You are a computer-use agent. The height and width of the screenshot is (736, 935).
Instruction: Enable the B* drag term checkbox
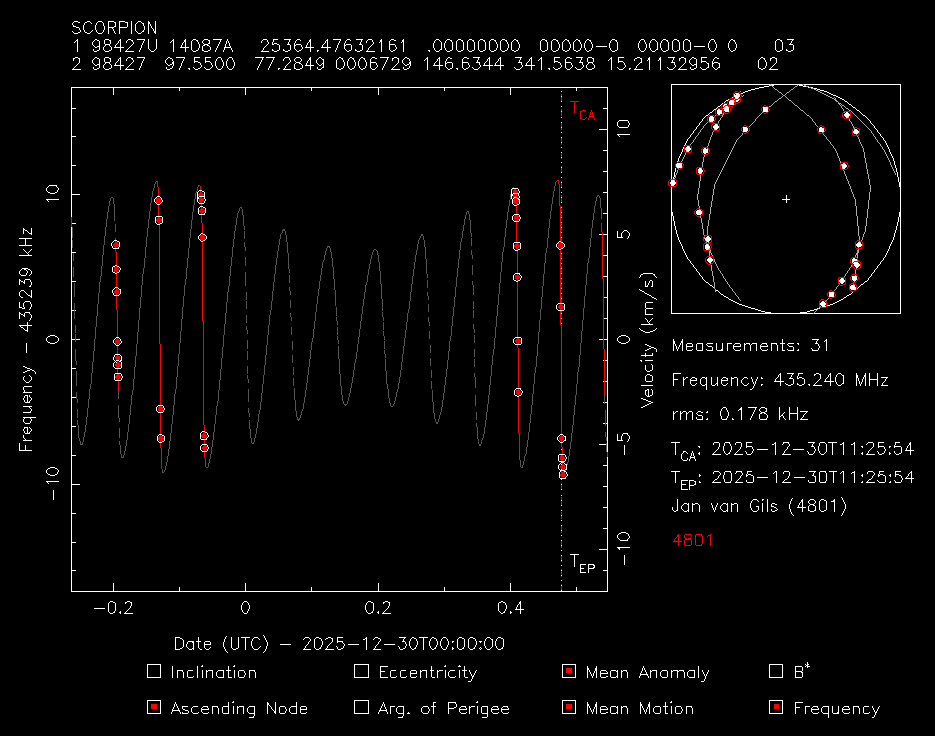click(776, 672)
